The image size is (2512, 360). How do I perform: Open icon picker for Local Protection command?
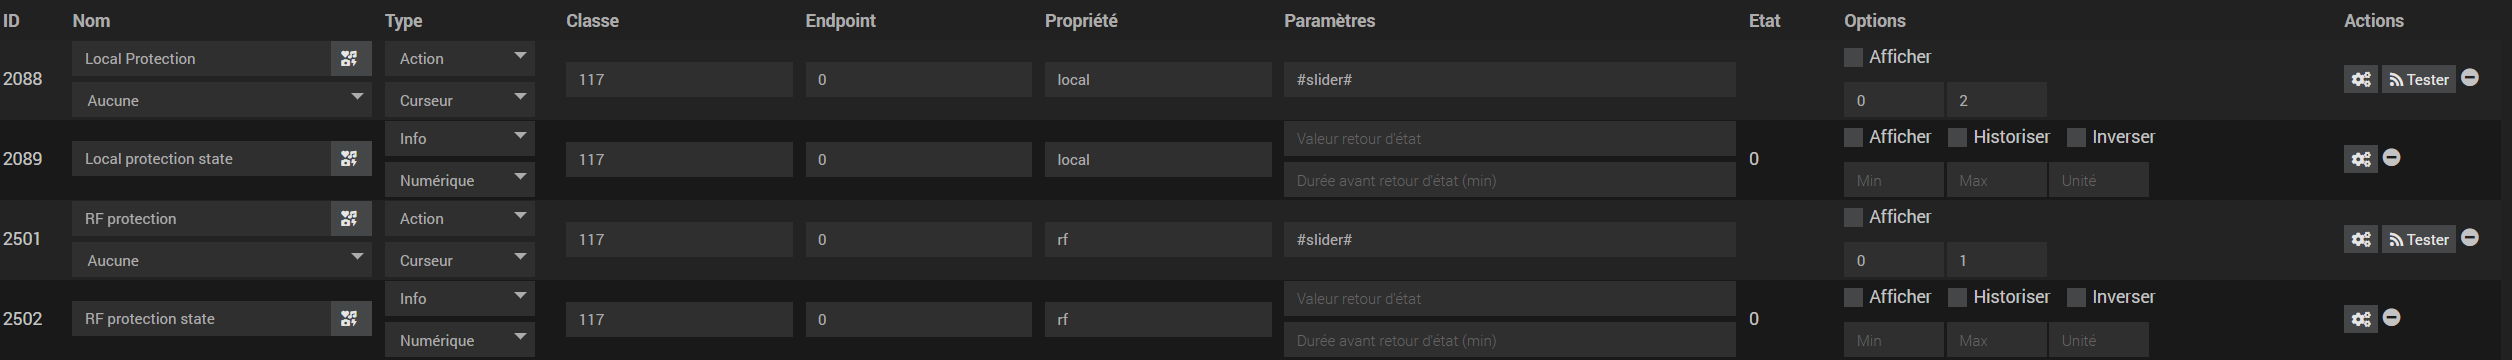coord(350,59)
